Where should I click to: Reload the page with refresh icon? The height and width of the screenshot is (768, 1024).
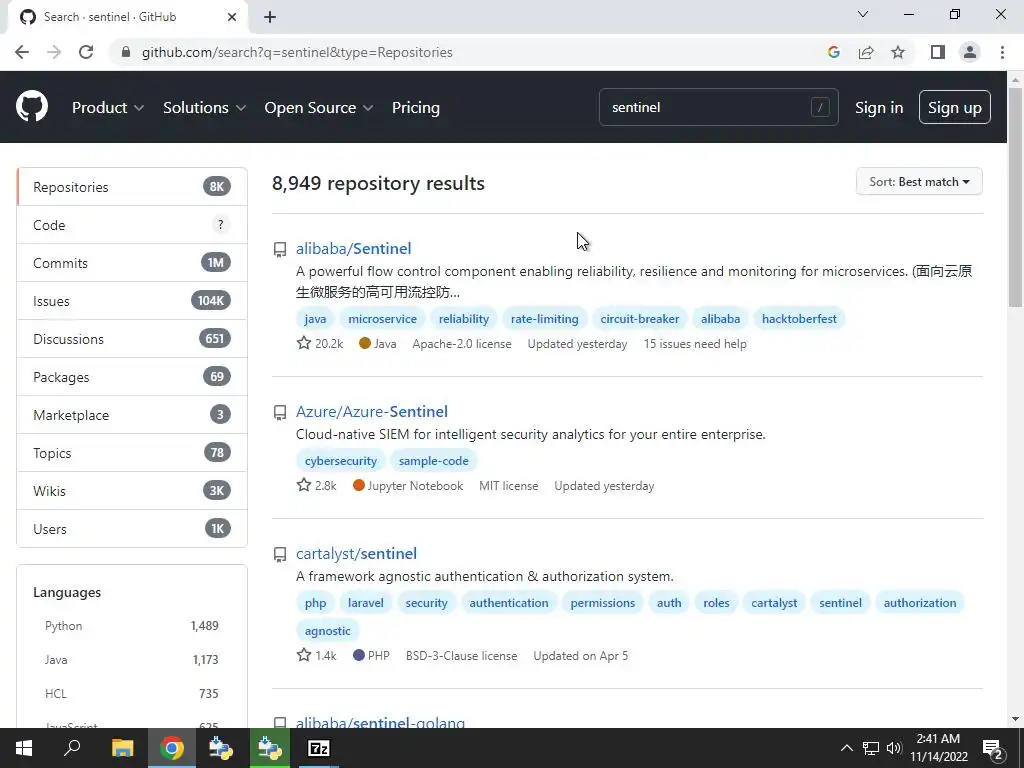pyautogui.click(x=86, y=52)
